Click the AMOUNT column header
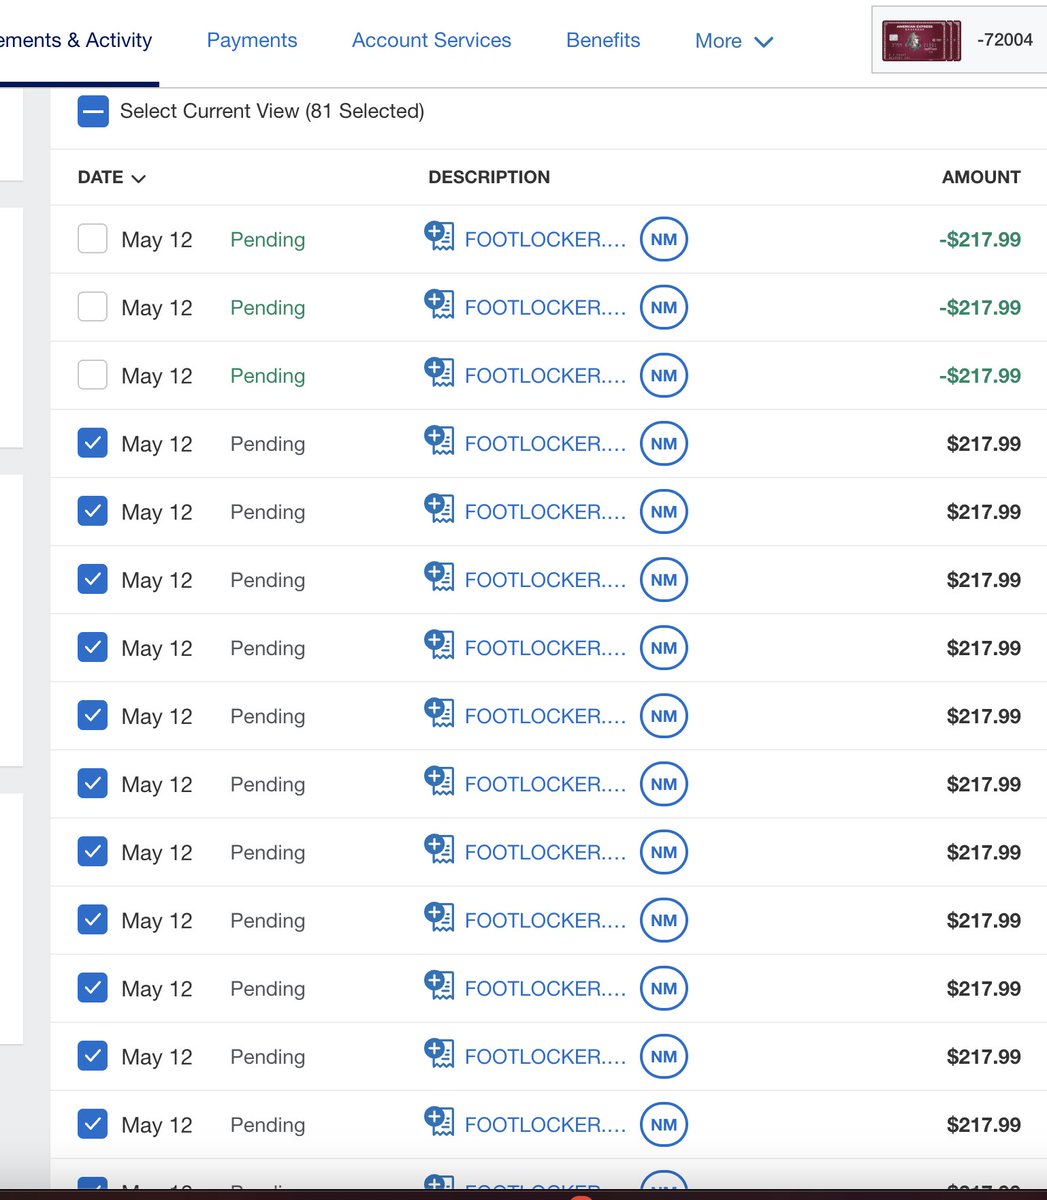The height and width of the screenshot is (1200, 1047). click(981, 177)
